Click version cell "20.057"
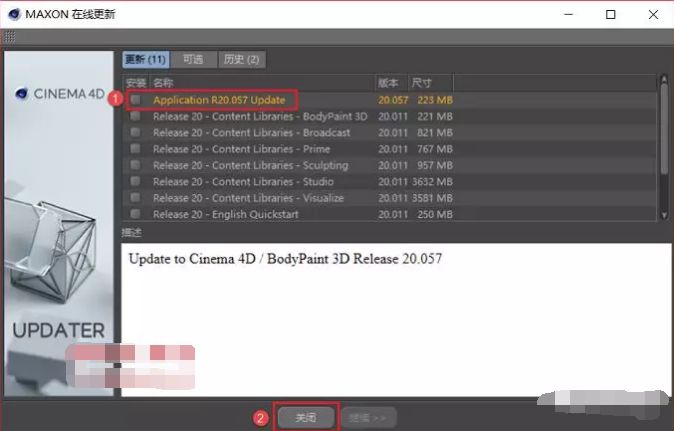Image resolution: width=674 pixels, height=431 pixels. click(393, 100)
